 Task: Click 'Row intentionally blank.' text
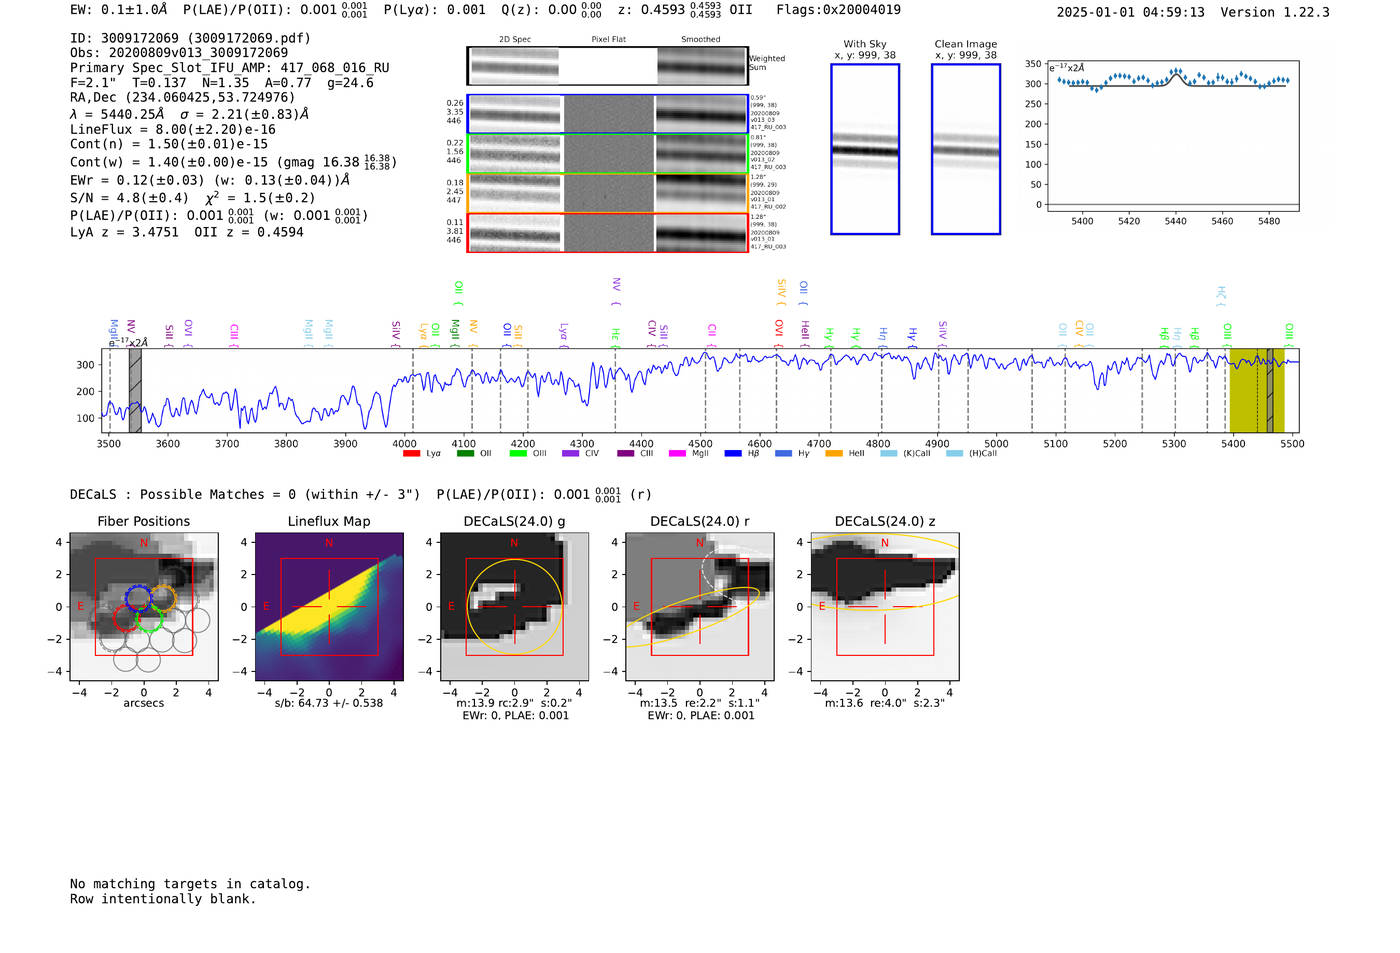(163, 899)
